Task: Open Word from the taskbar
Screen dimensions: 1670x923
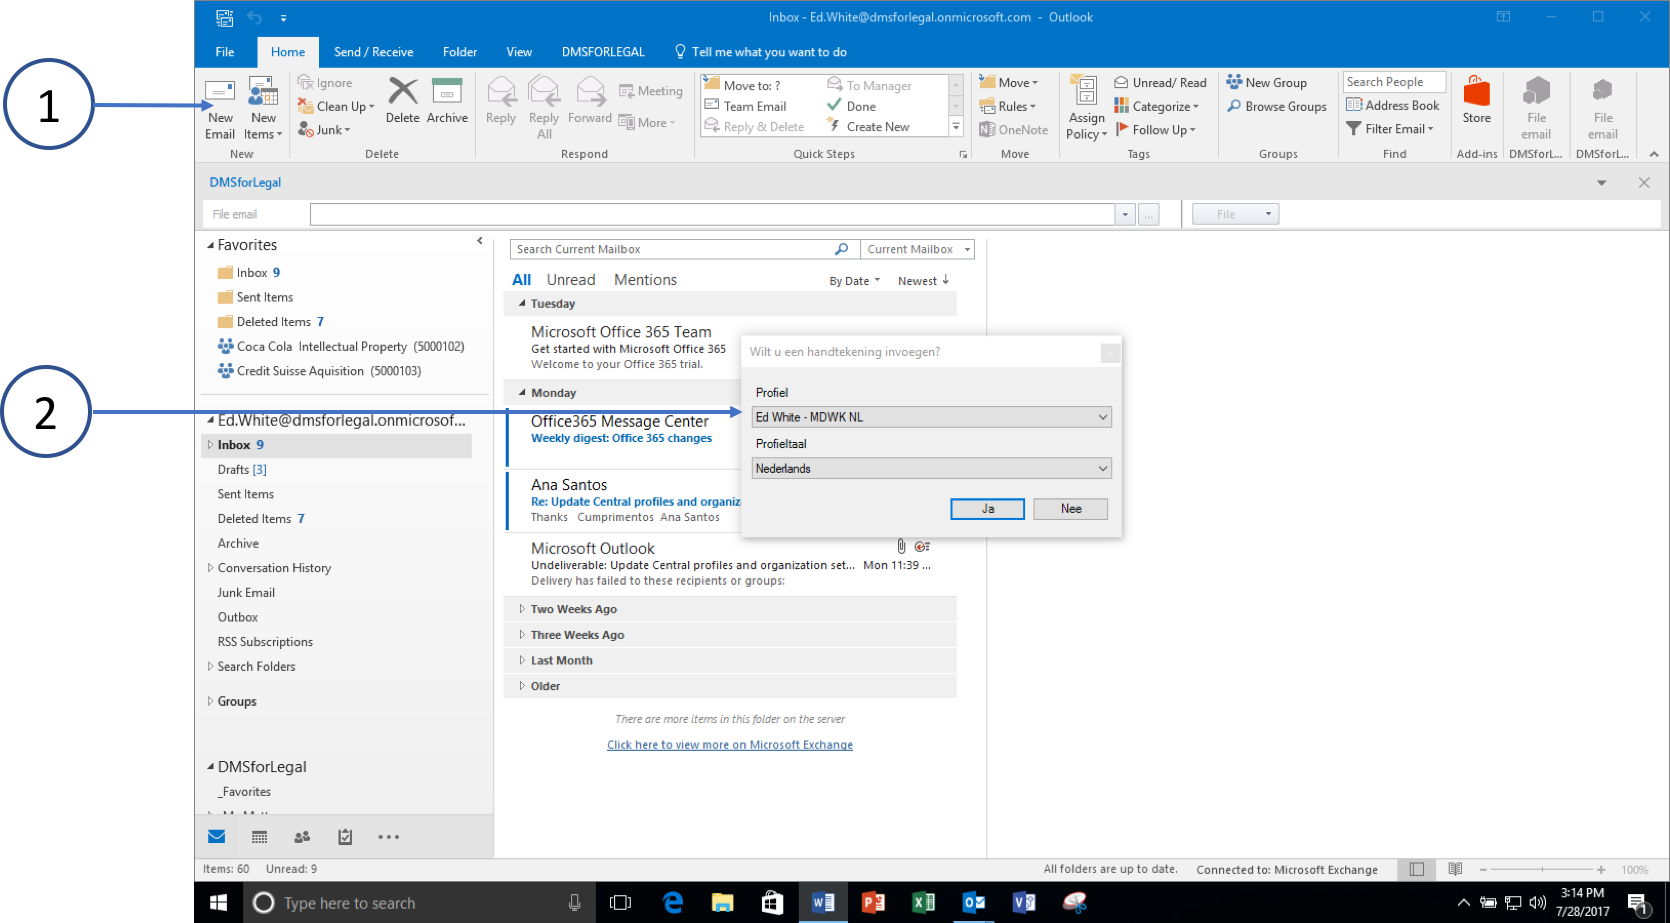Action: click(824, 903)
